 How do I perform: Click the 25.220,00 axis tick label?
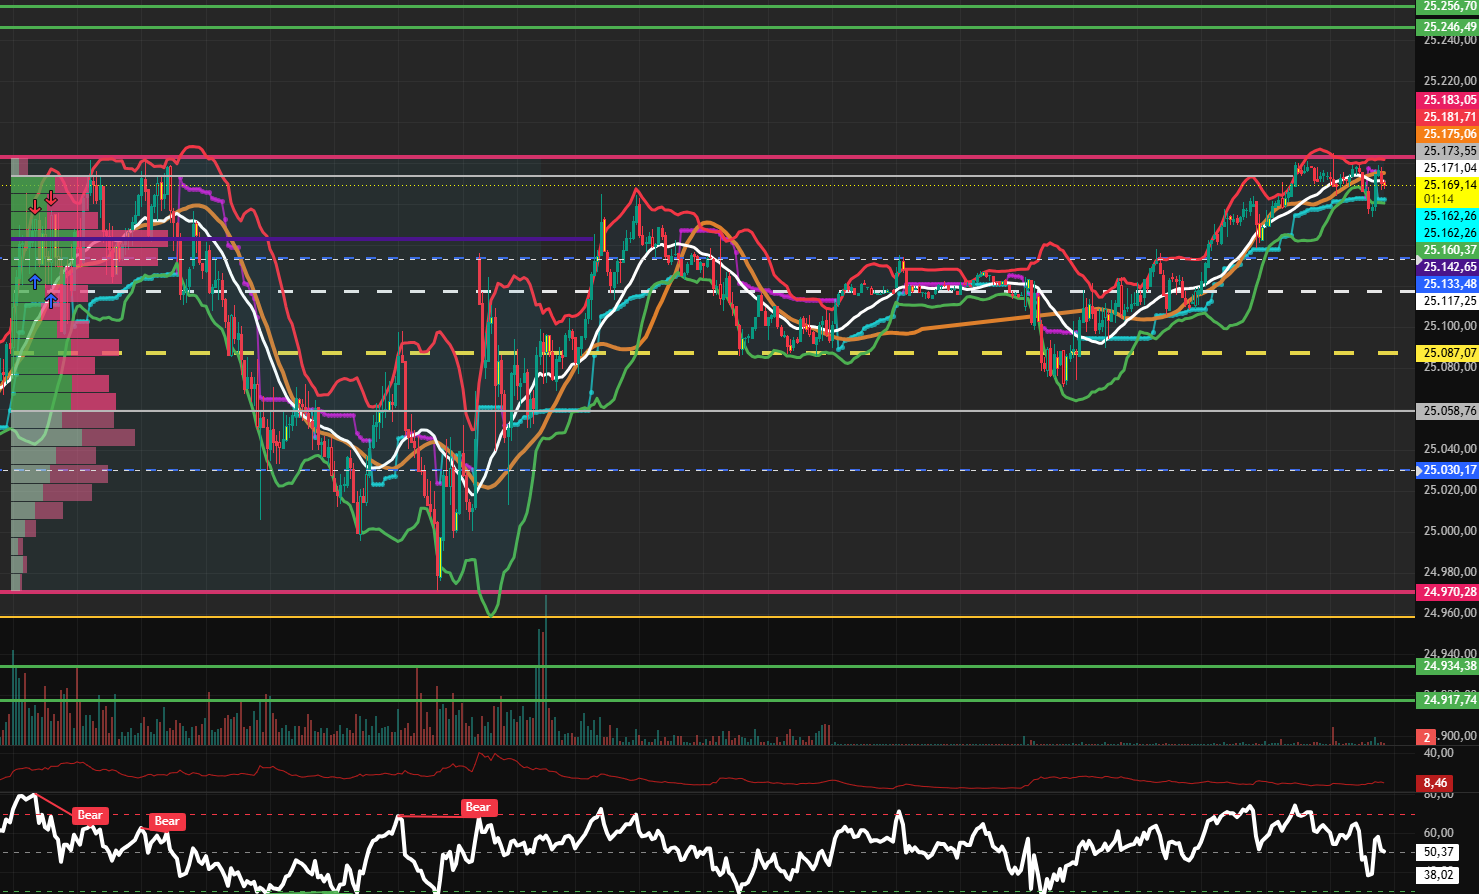[1450, 81]
